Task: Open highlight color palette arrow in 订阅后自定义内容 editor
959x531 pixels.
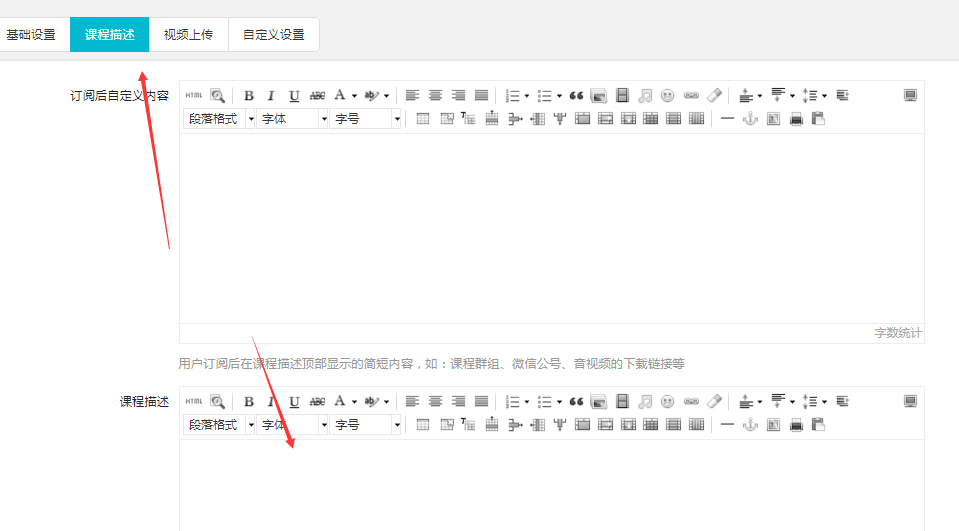Action: (387, 96)
